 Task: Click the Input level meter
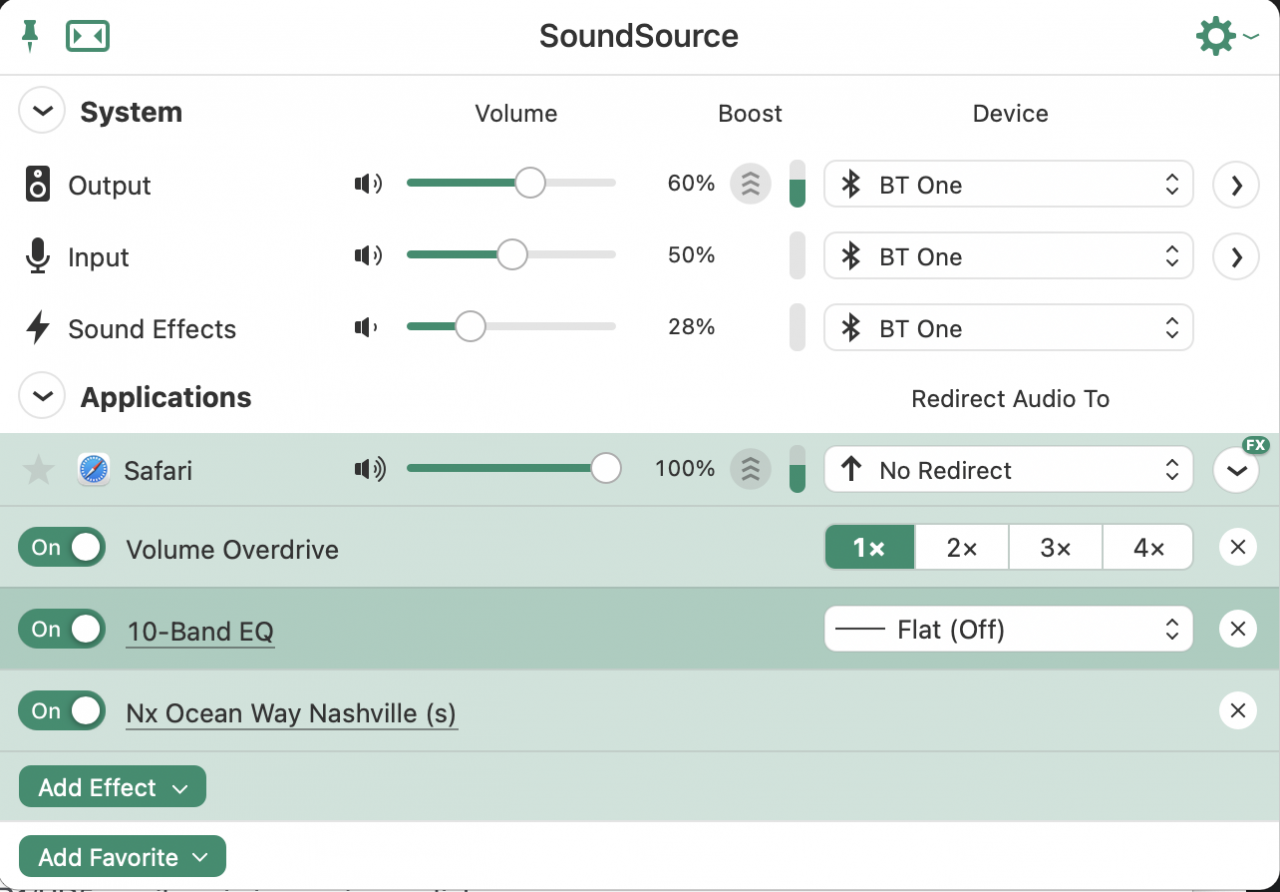point(797,256)
